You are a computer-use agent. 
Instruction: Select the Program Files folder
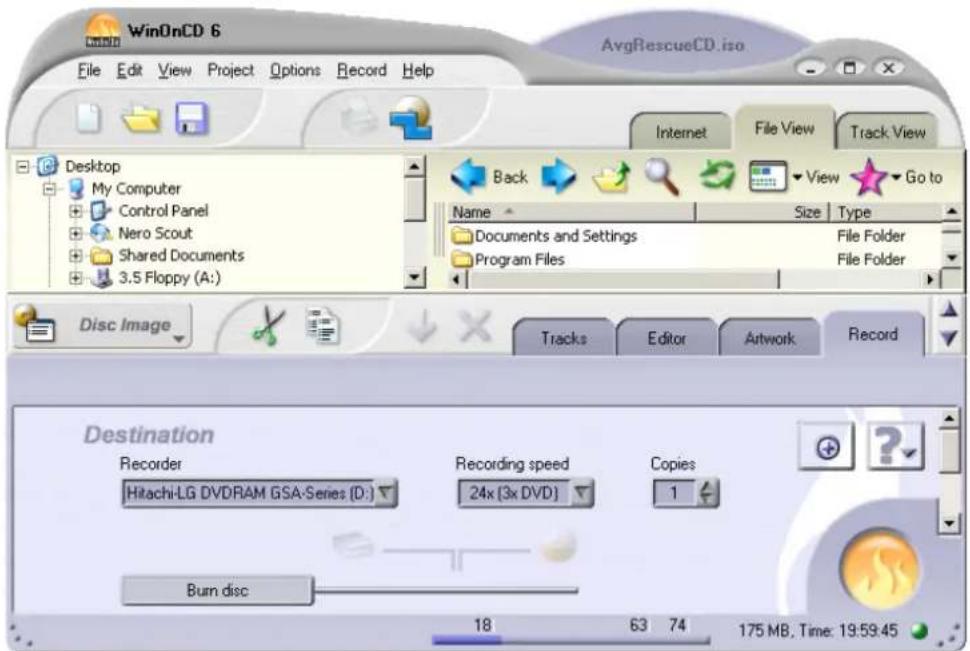click(508, 259)
